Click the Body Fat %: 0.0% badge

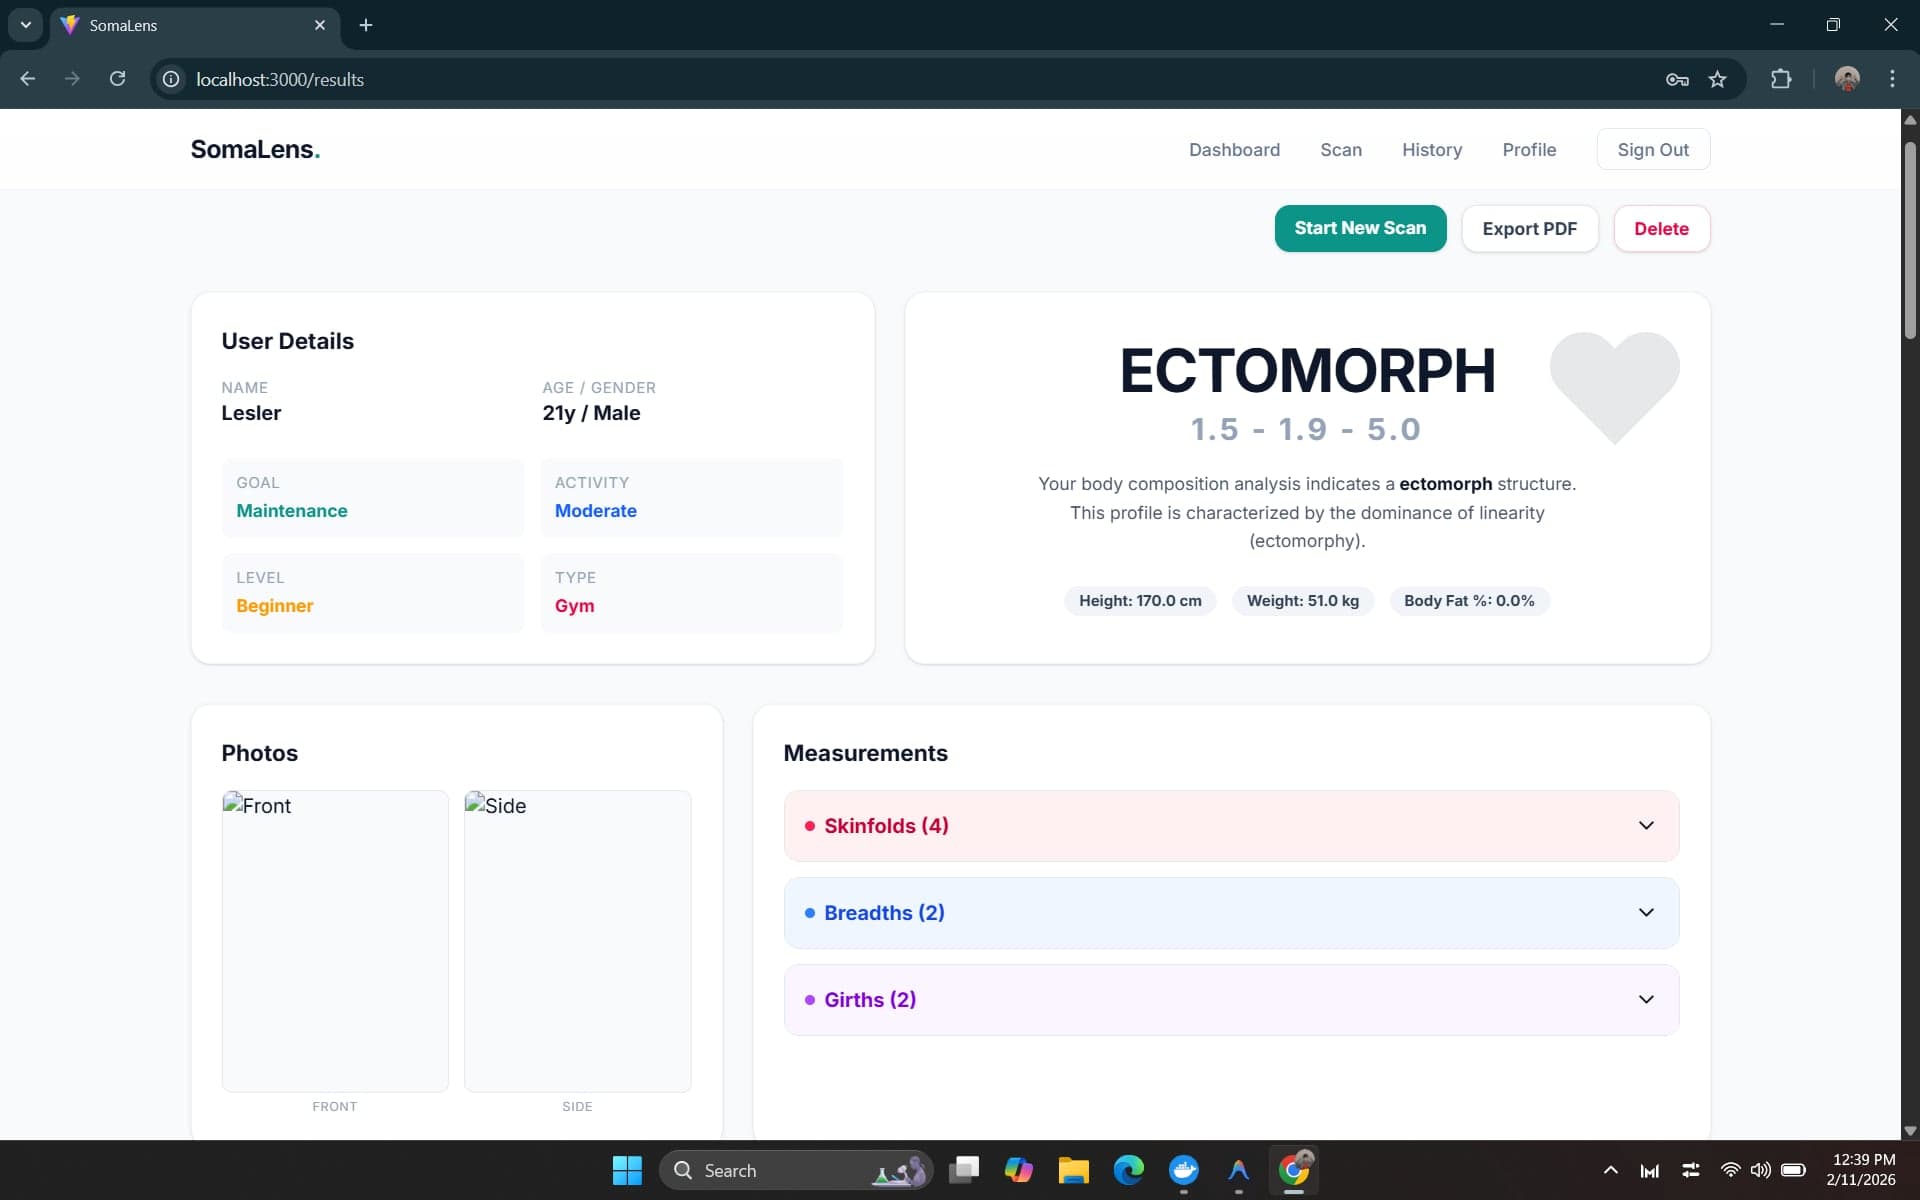click(1469, 601)
